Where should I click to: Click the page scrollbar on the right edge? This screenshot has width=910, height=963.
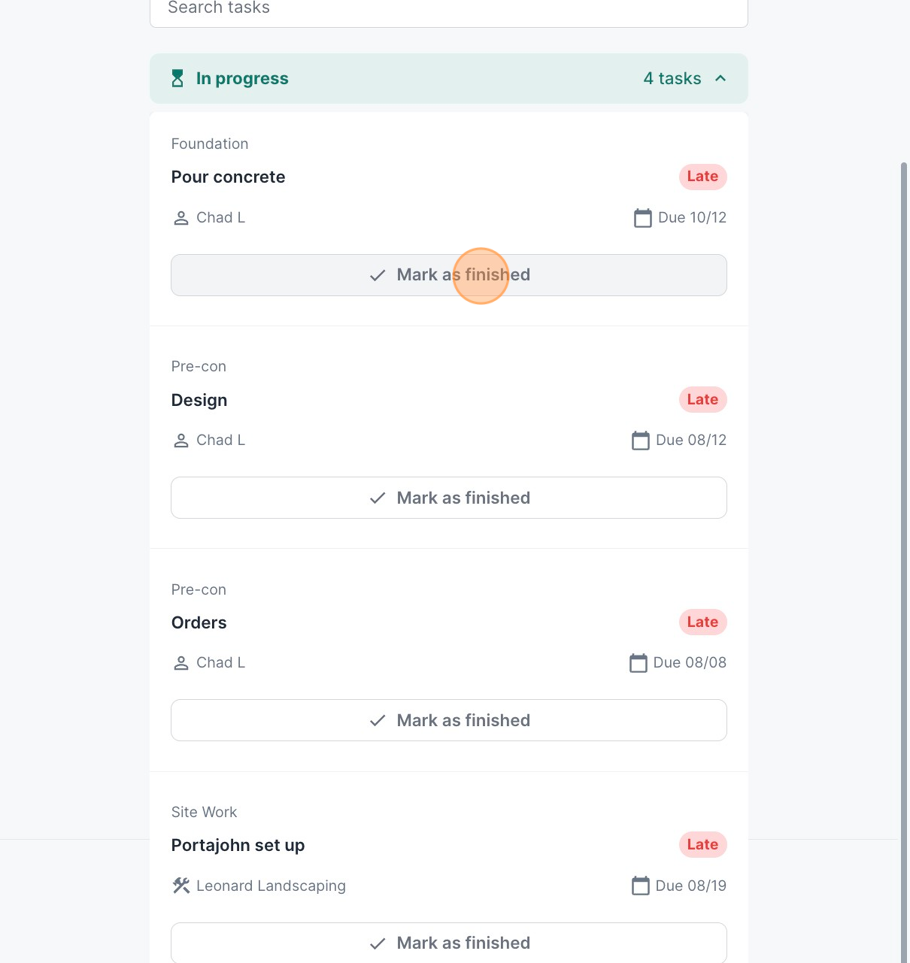904,500
